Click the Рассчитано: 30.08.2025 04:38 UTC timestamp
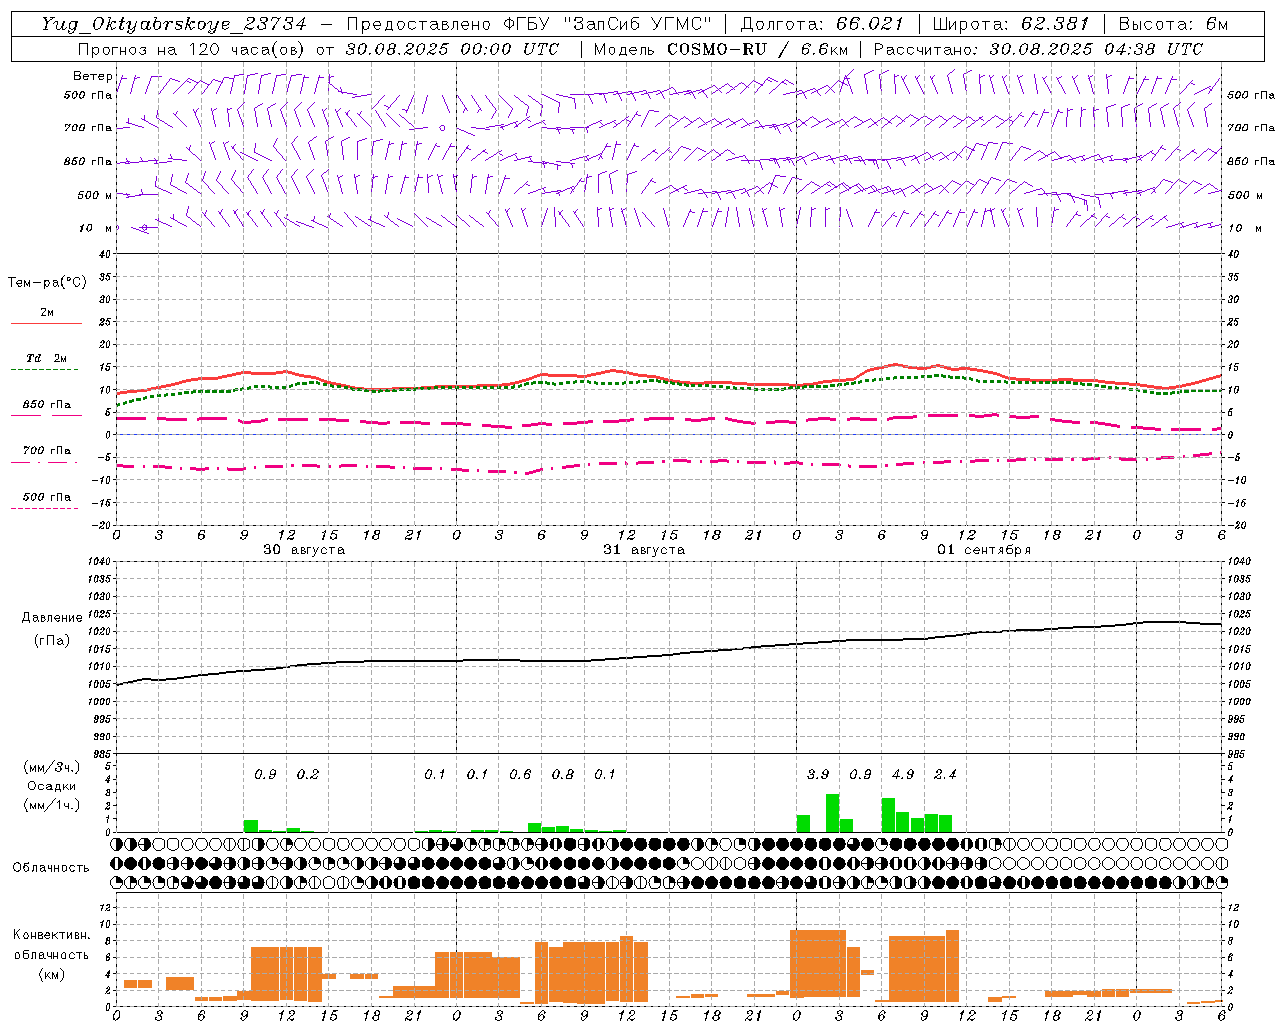The width and height of the screenshot is (1280, 1024). click(x=1038, y=49)
